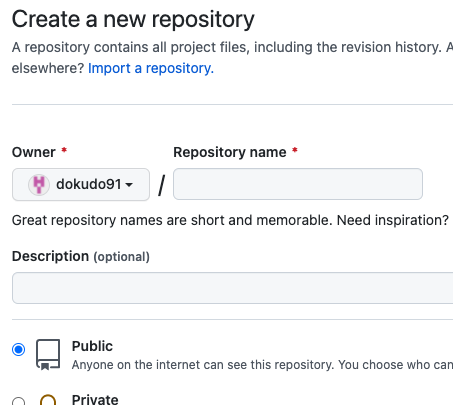Click 'Anyone on the internet can see' text
Image resolution: width=453 pixels, height=405 pixels.
[x=262, y=365]
